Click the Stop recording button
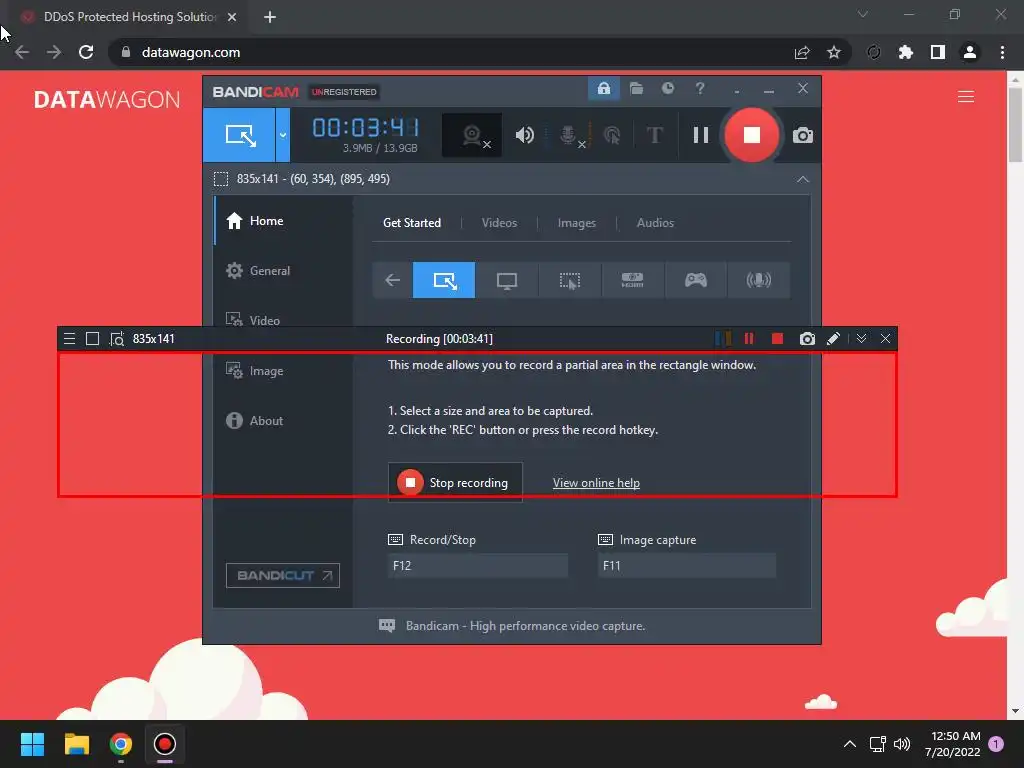Screen dimensions: 1024x768 455,483
